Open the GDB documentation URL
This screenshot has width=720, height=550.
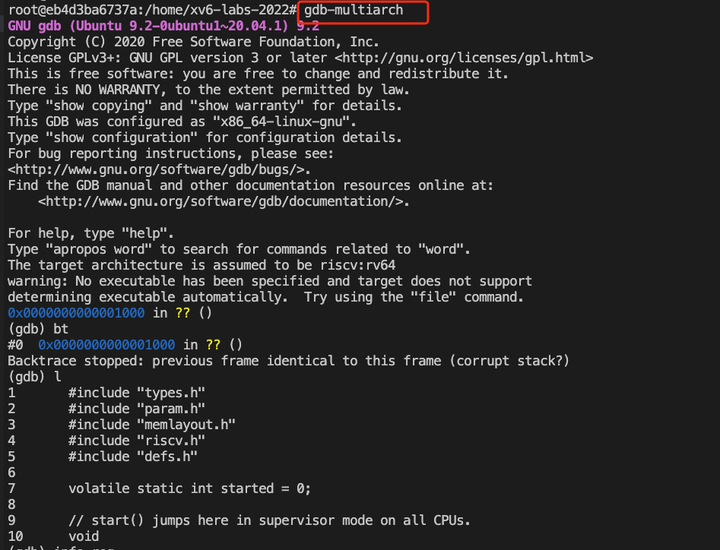(x=224, y=202)
